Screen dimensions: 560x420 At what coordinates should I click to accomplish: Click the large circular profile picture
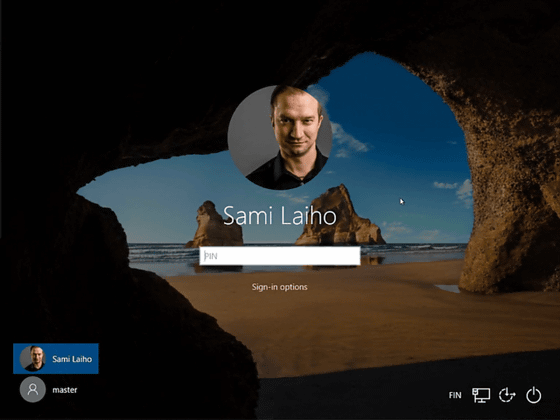[280, 138]
